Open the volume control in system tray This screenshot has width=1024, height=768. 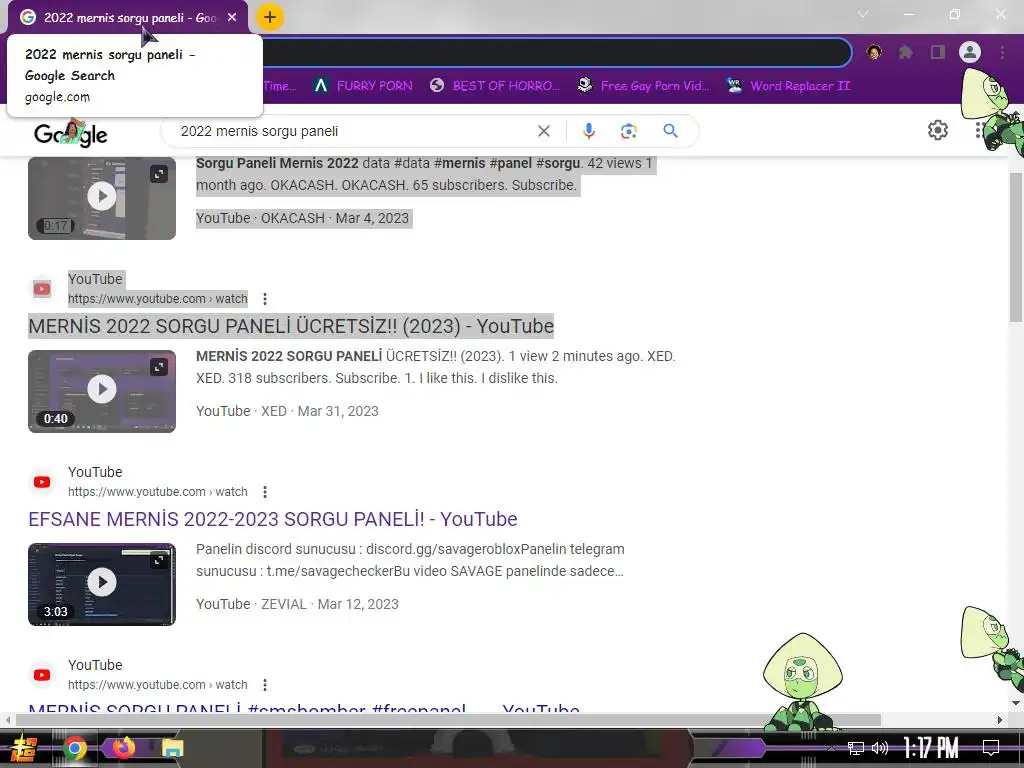point(880,748)
